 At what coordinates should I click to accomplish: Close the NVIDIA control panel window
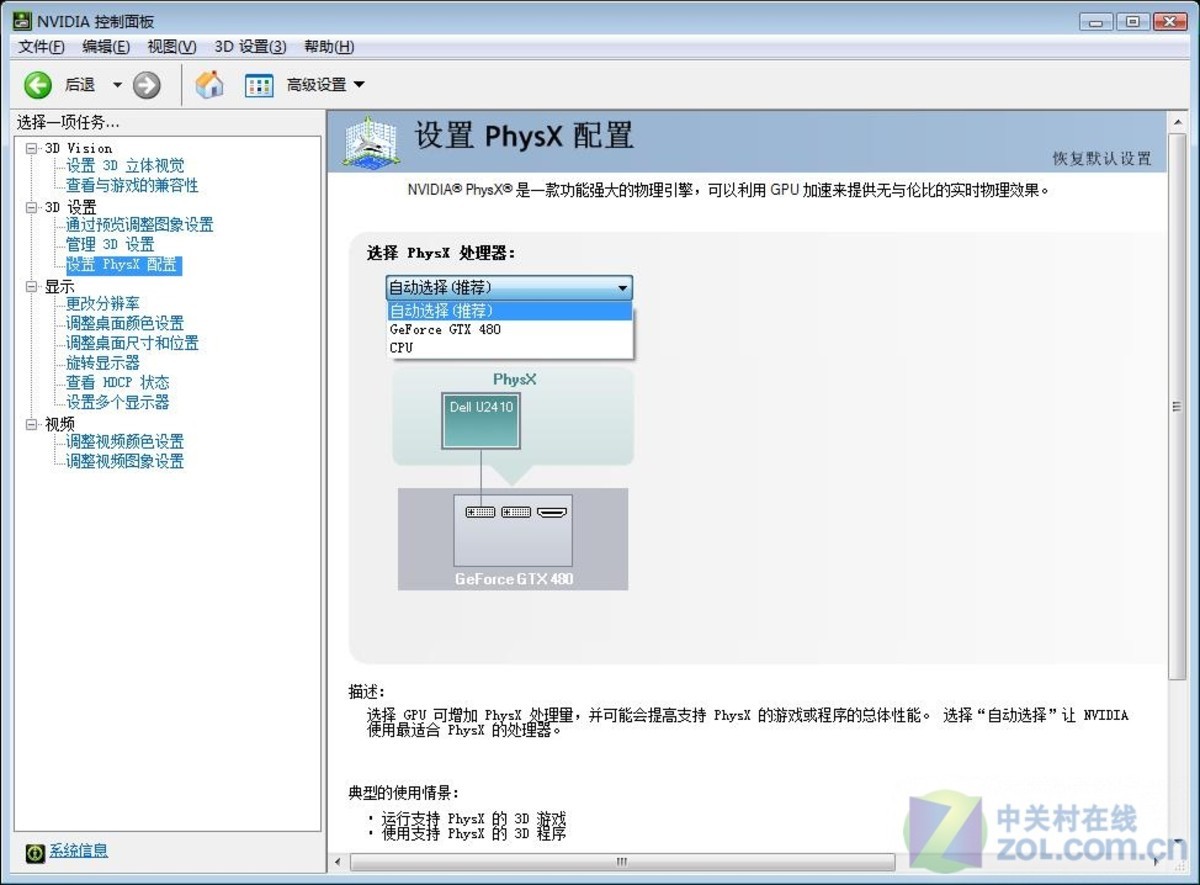(x=1170, y=21)
